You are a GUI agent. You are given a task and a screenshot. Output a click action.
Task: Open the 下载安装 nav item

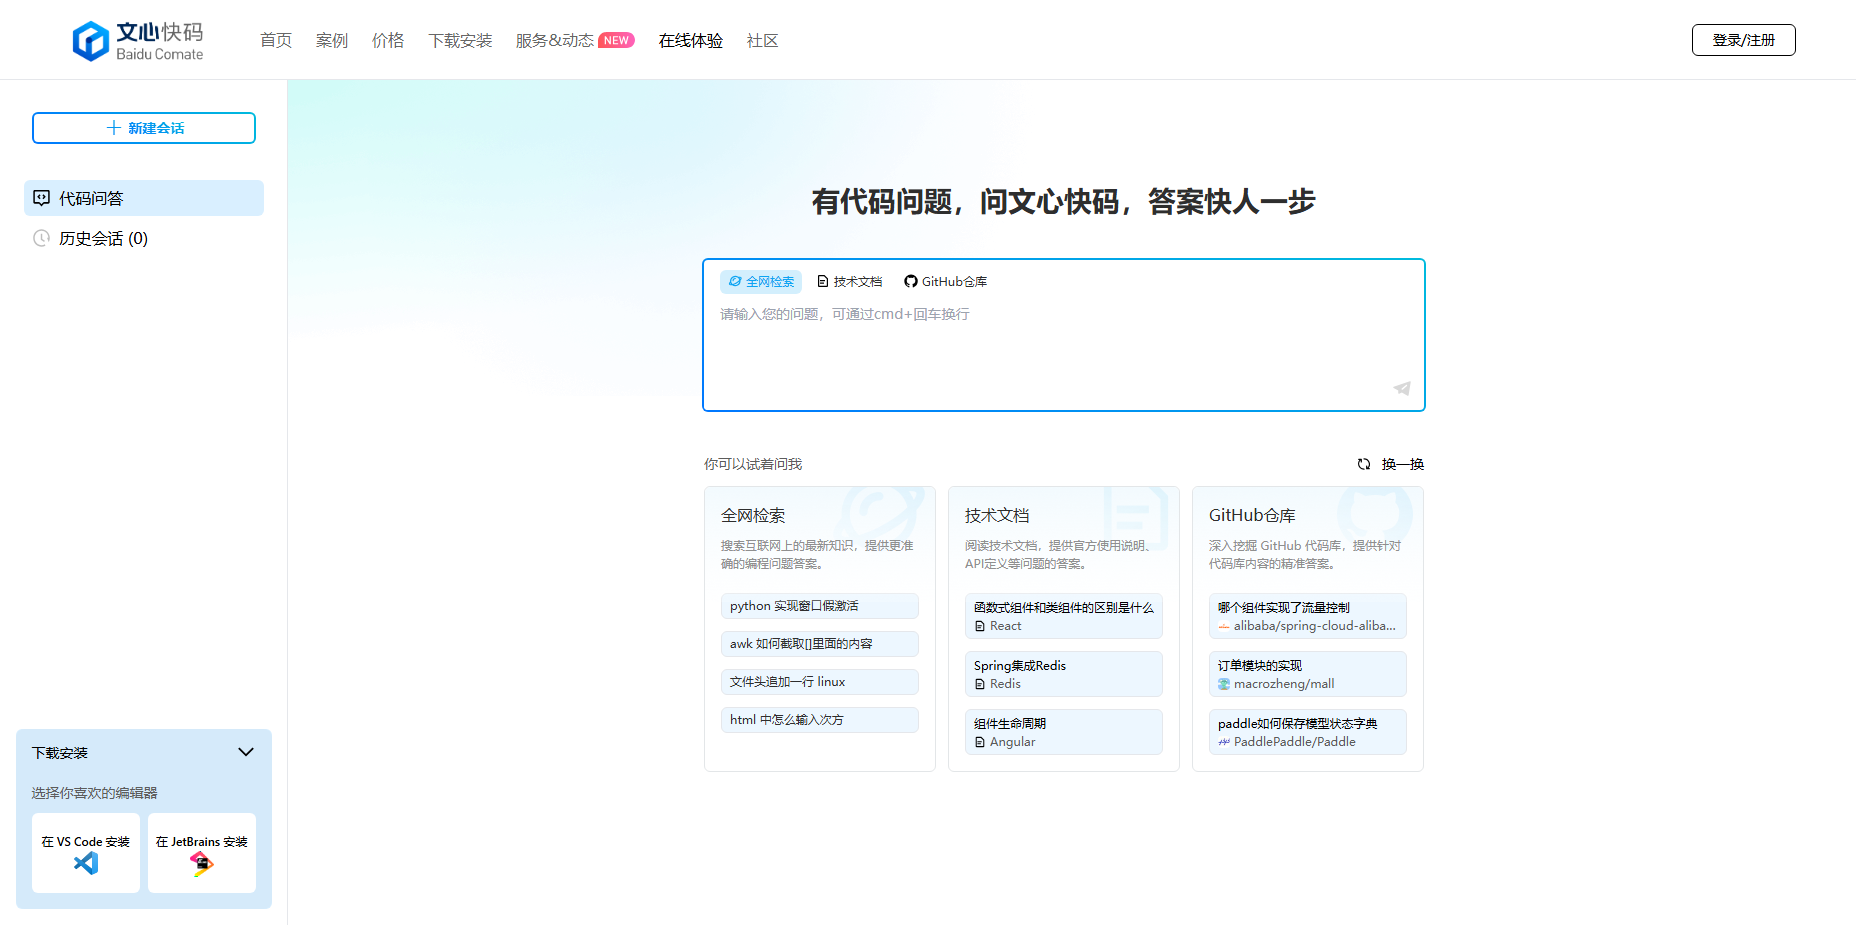(460, 41)
